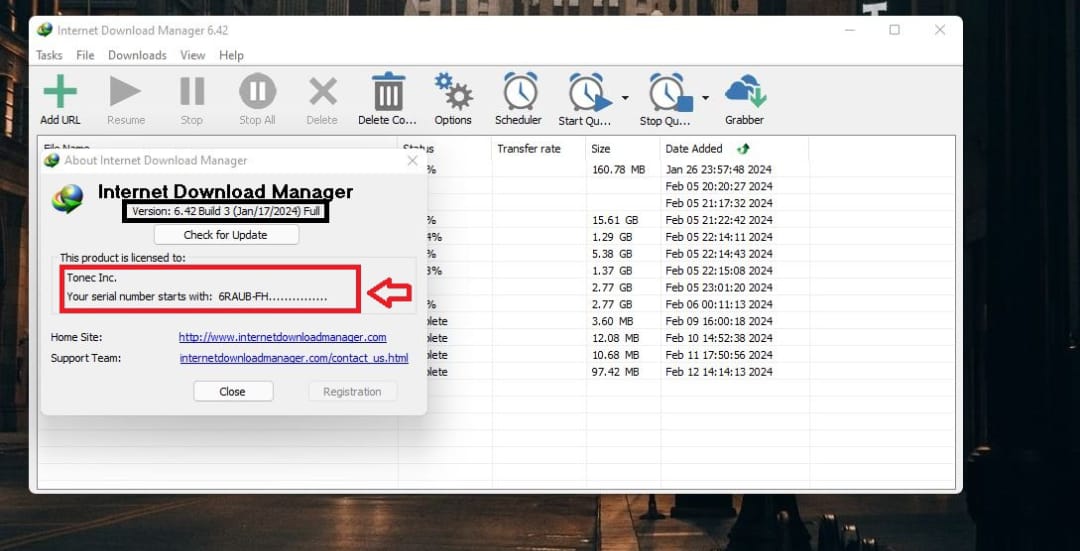The image size is (1080, 551).
Task: Click the Delete Completed trash icon
Action: (x=388, y=92)
